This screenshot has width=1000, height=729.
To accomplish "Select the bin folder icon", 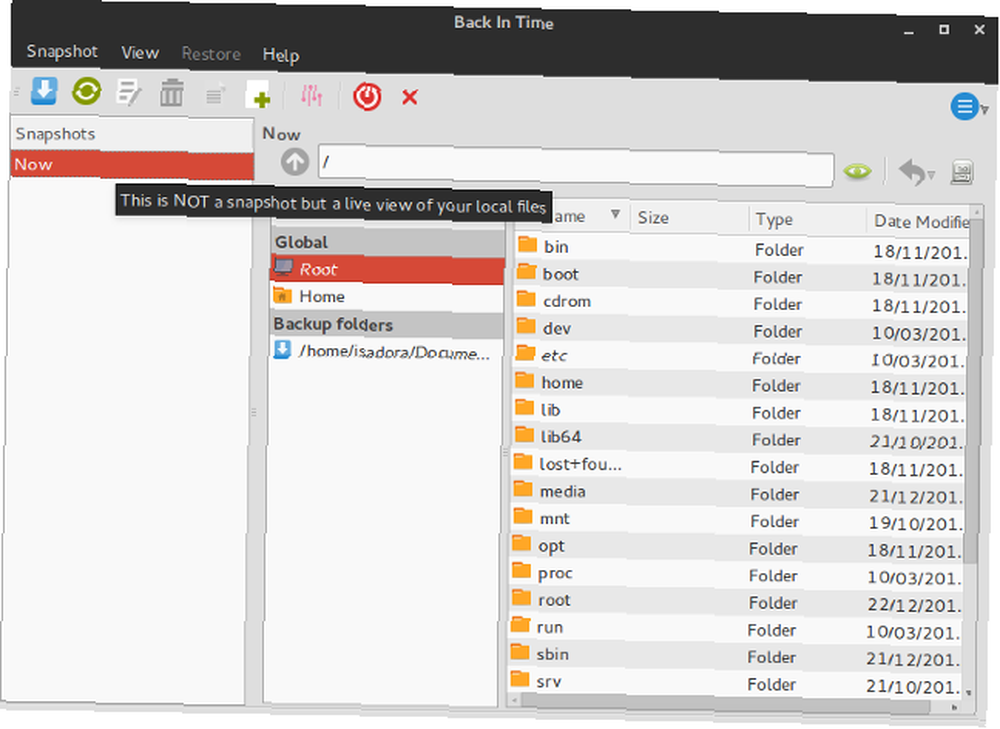I will click(527, 244).
